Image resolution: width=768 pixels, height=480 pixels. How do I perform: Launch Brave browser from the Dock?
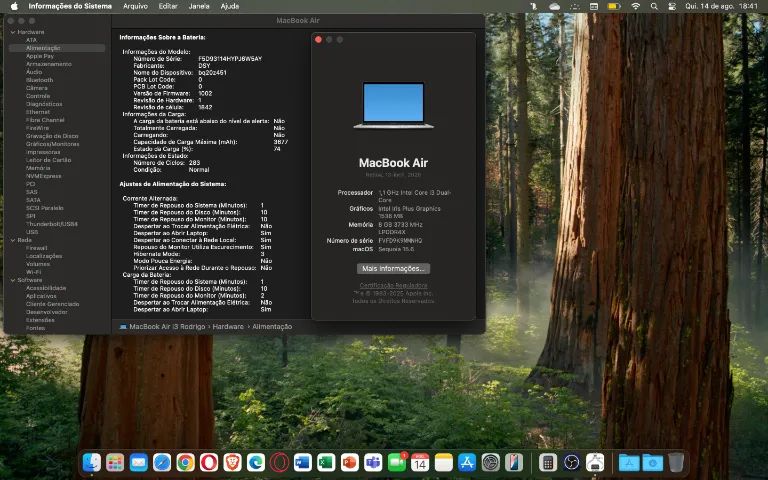pos(232,462)
